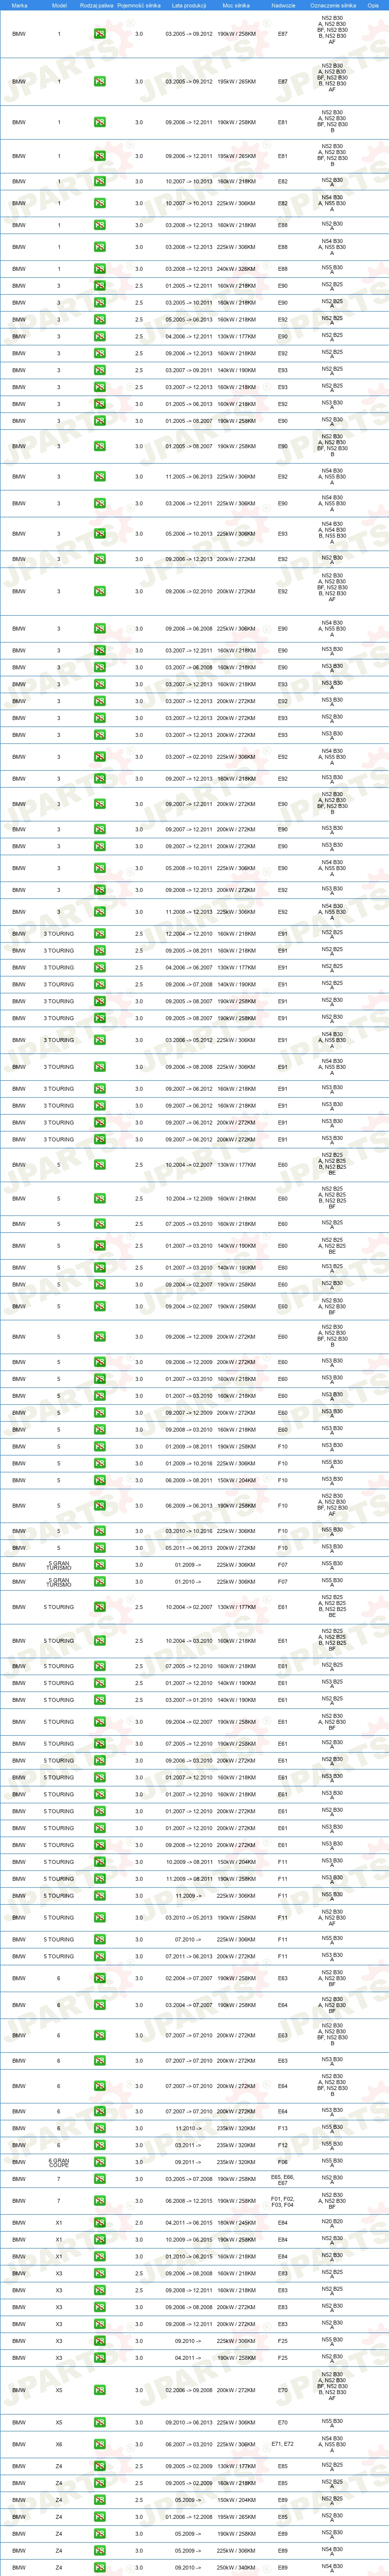Image resolution: width=389 pixels, height=2576 pixels.
Task: Click the fuel icon for 5 GRAN TURISMO 01.2010 row
Action: point(100,1581)
